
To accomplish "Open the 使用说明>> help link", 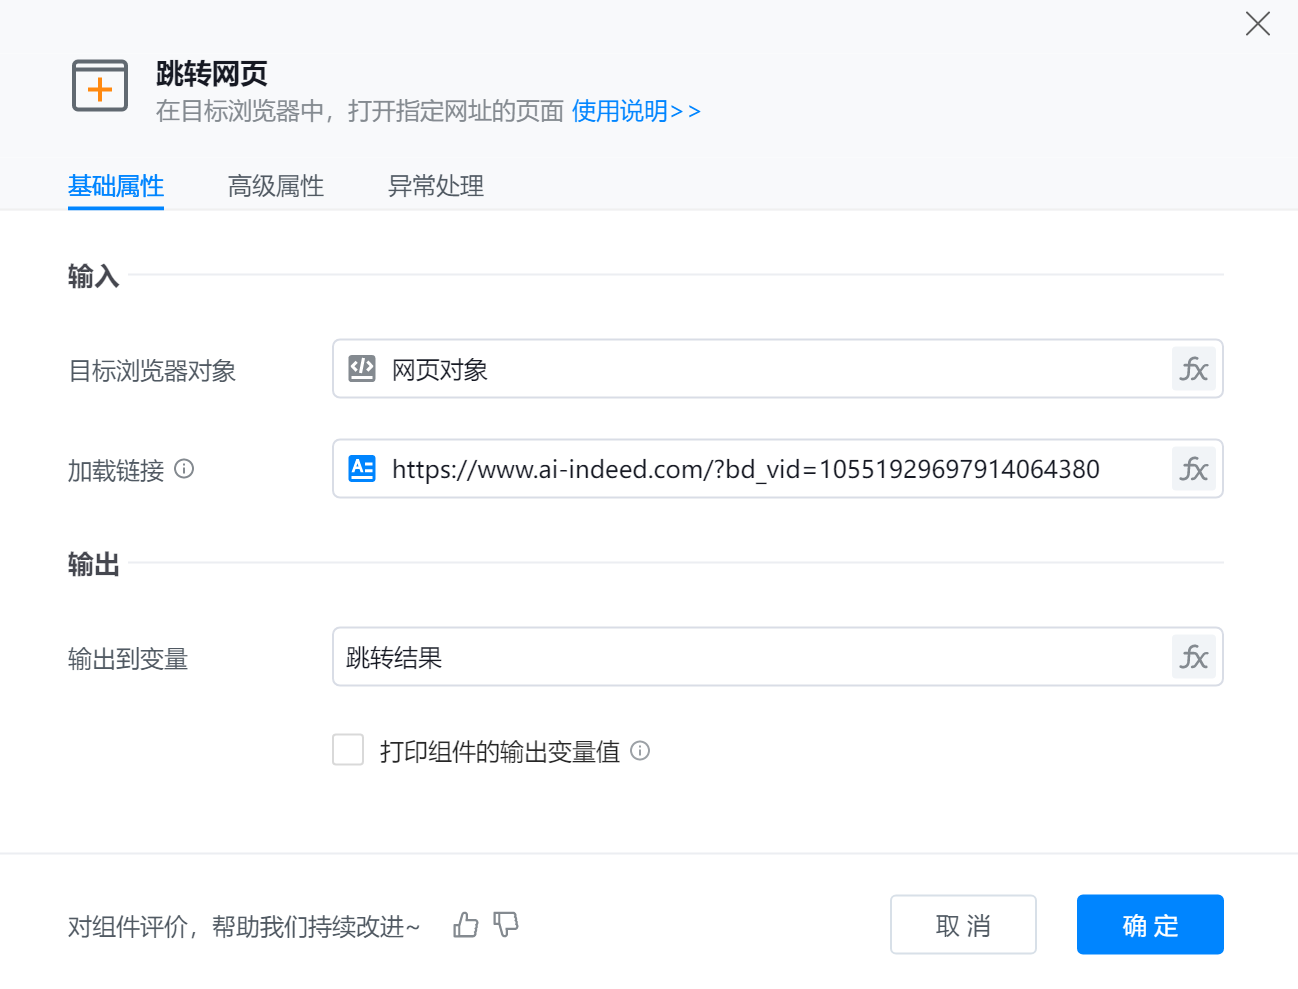I will coord(636,111).
